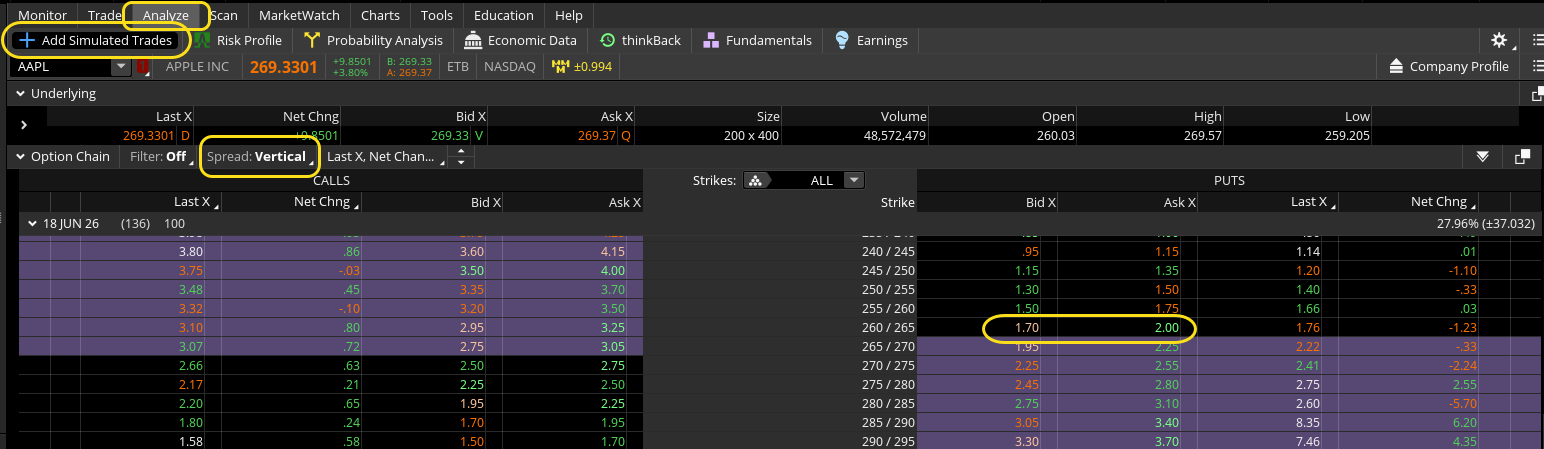Detach the Option Chain section into a window
Viewport: 1544px width, 449px height.
[x=1522, y=157]
